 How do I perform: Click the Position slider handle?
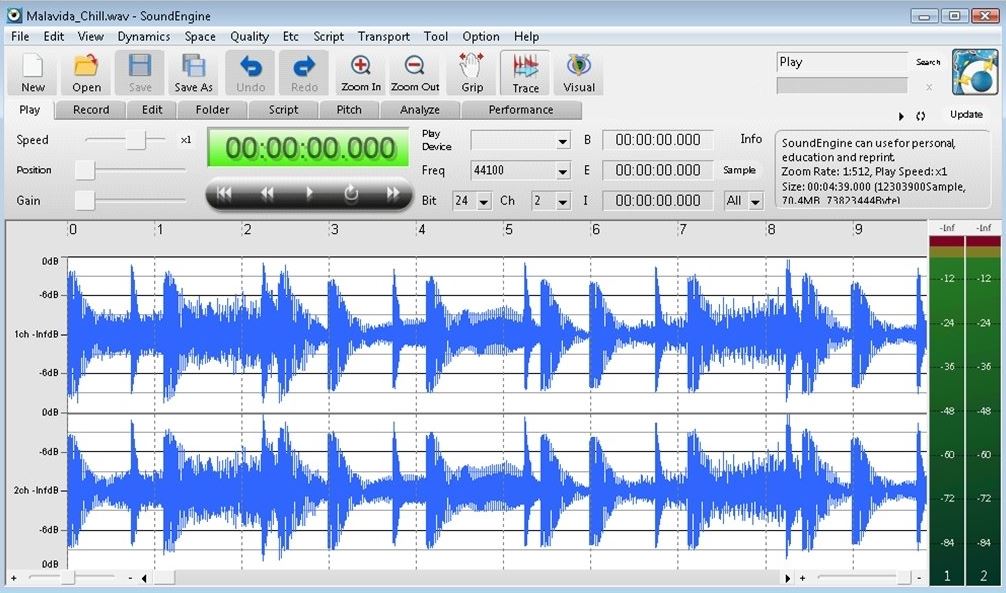click(x=85, y=170)
